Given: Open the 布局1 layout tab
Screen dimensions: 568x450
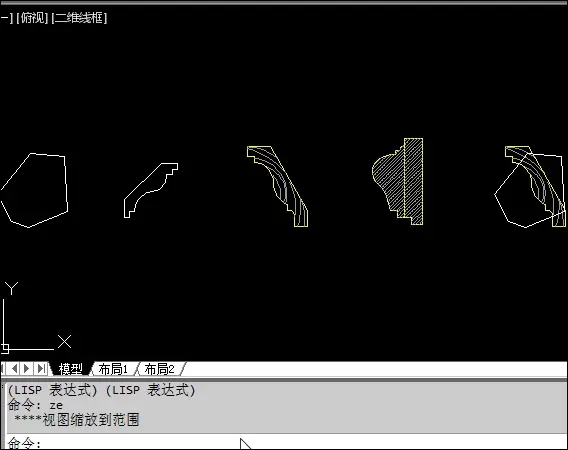Looking at the screenshot, I should (x=113, y=369).
